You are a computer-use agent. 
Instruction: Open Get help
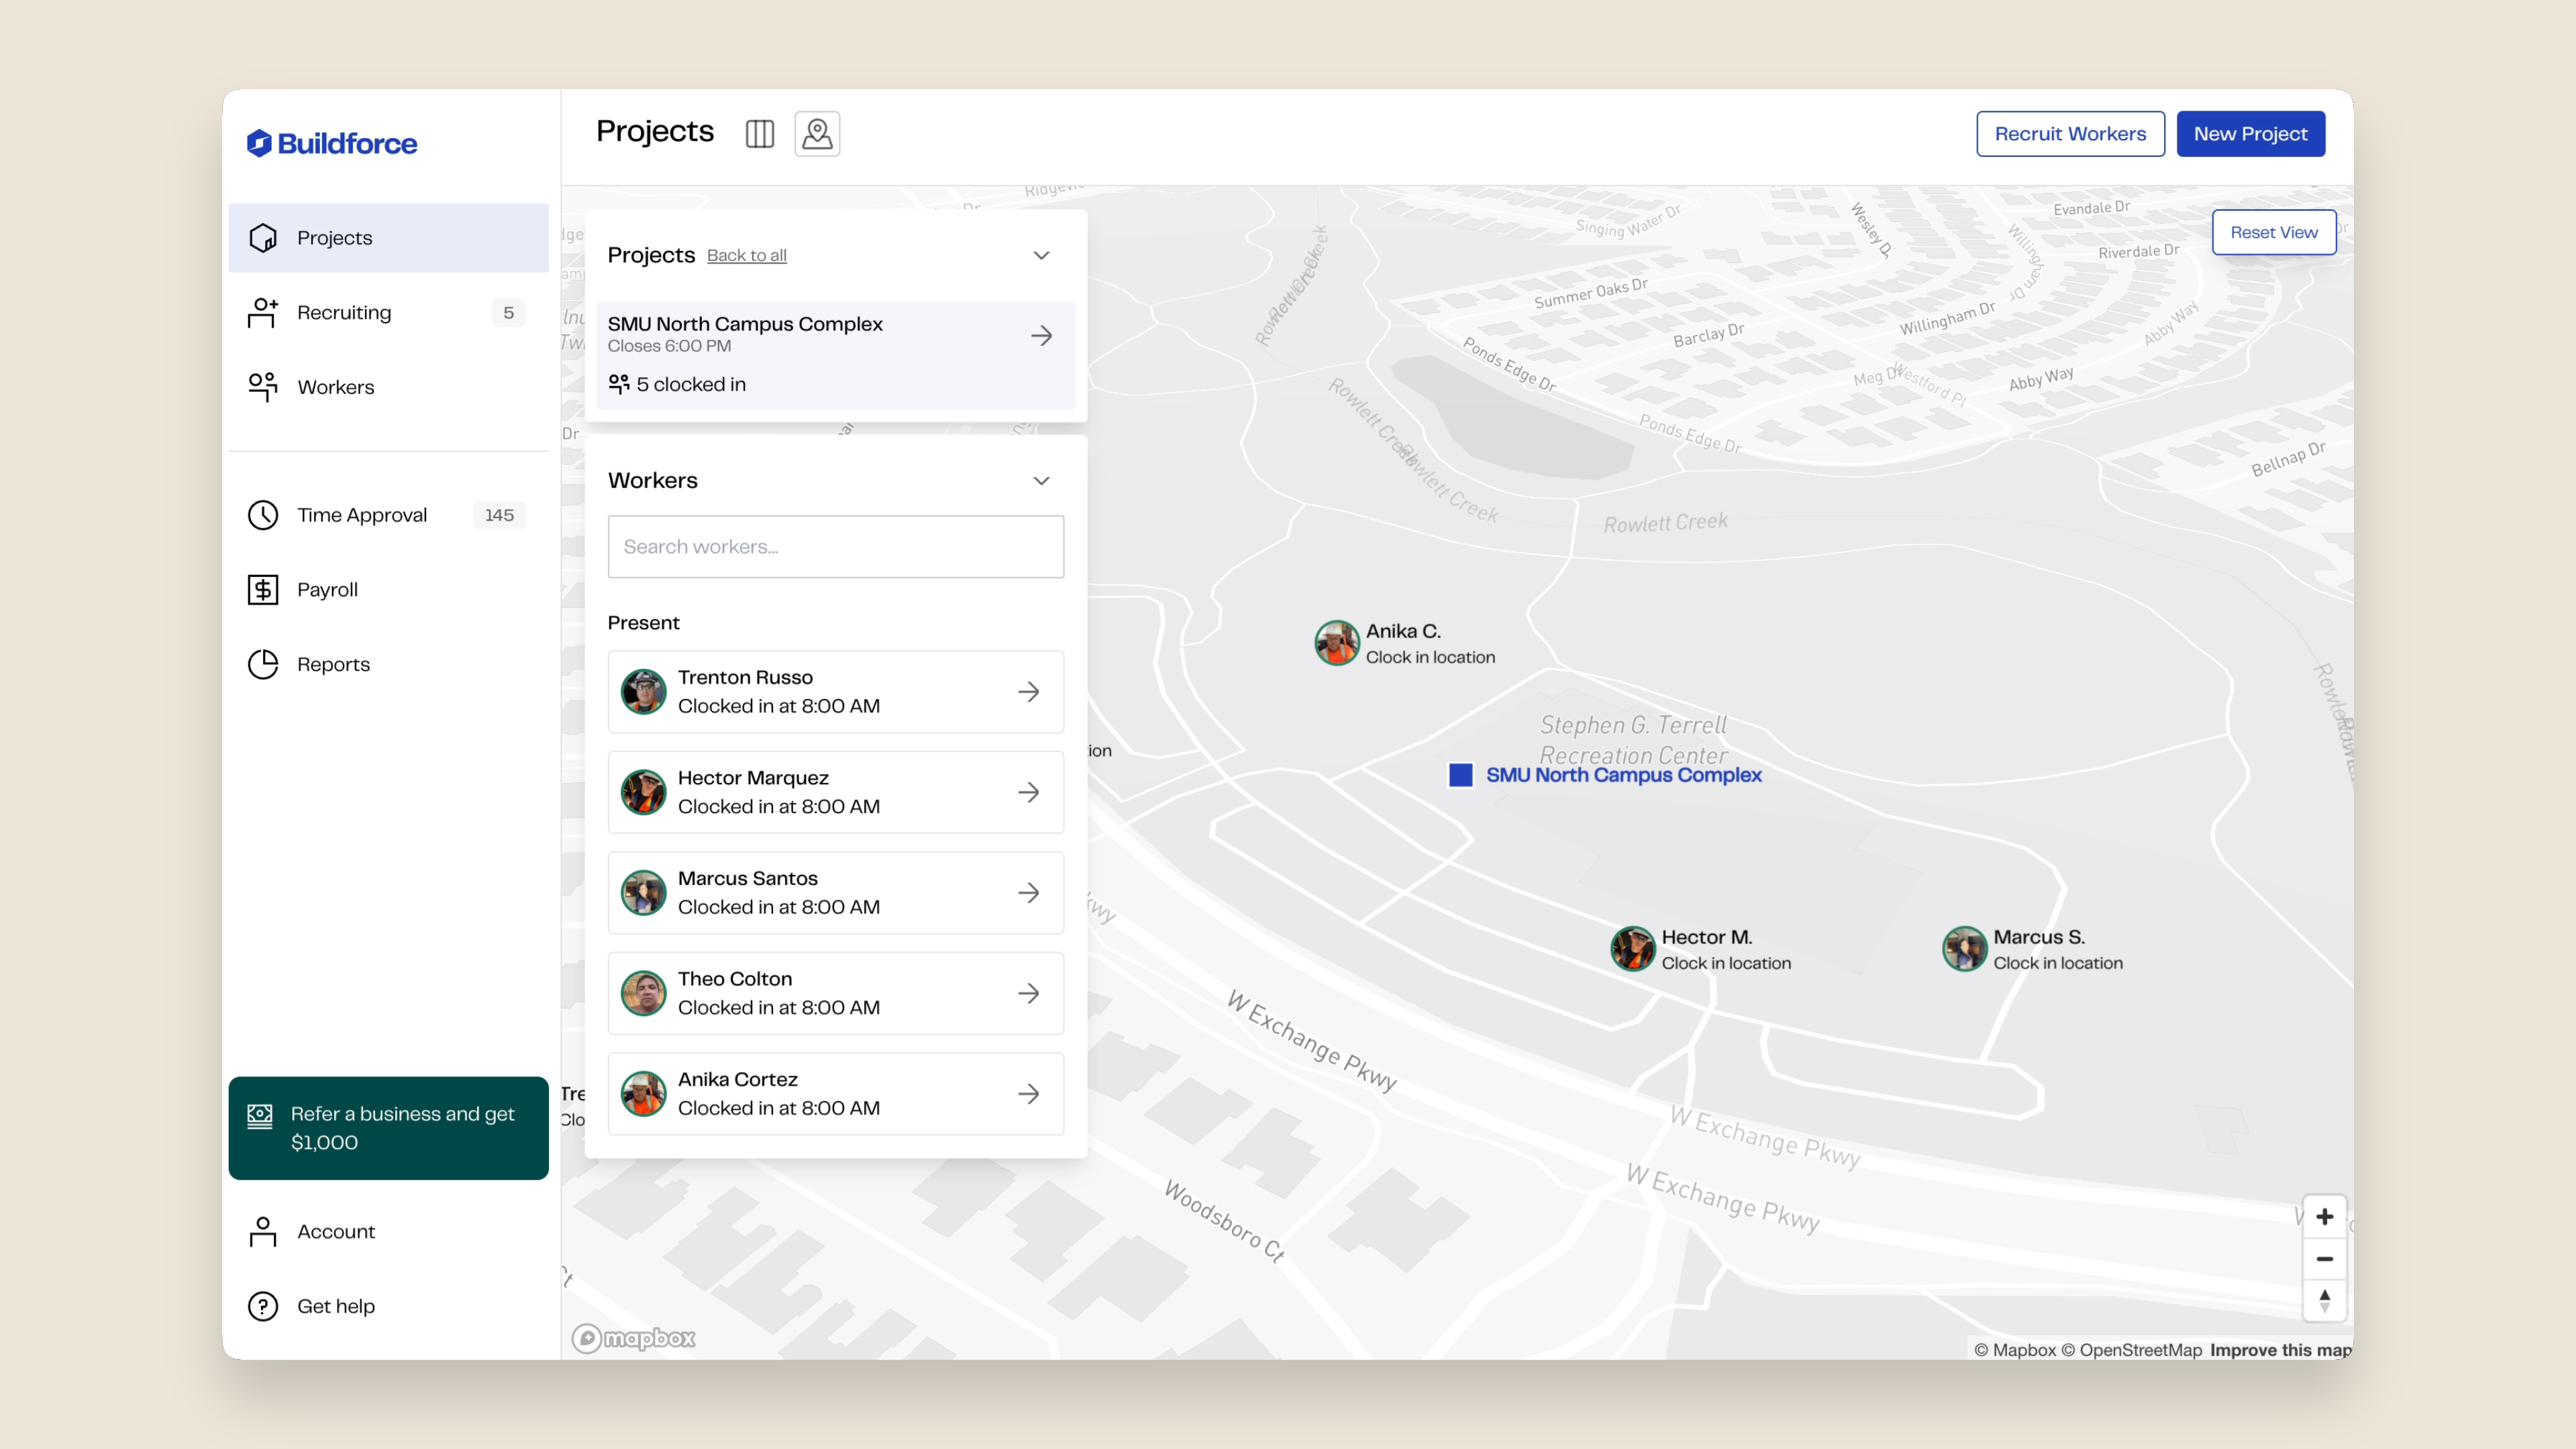[x=388, y=1306]
